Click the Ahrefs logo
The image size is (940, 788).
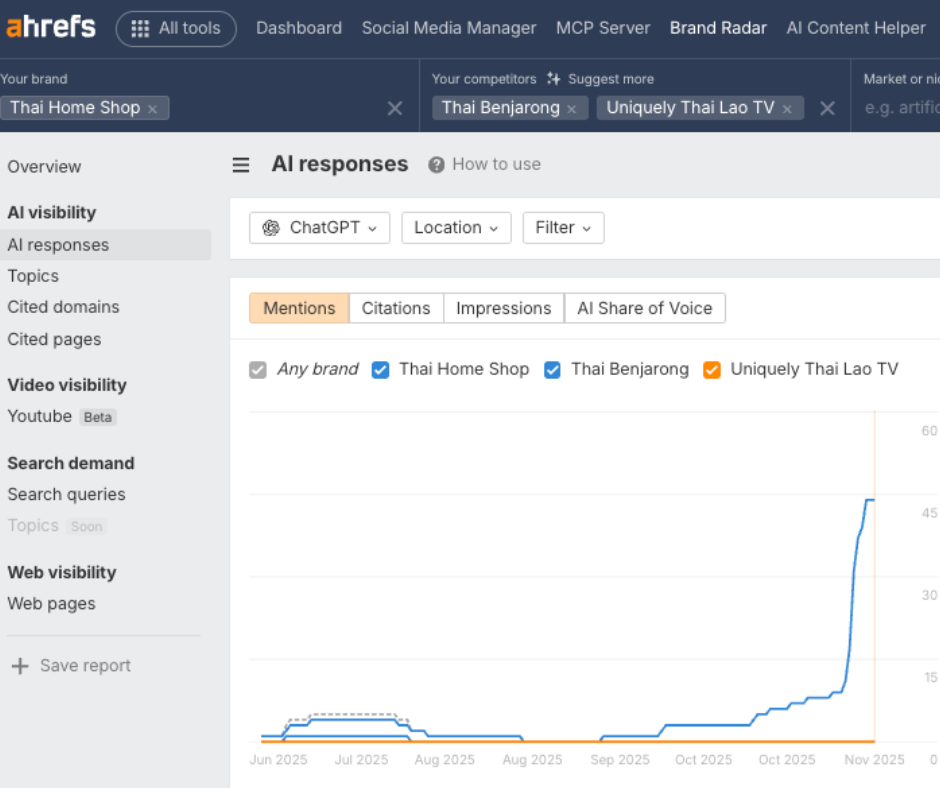(51, 28)
